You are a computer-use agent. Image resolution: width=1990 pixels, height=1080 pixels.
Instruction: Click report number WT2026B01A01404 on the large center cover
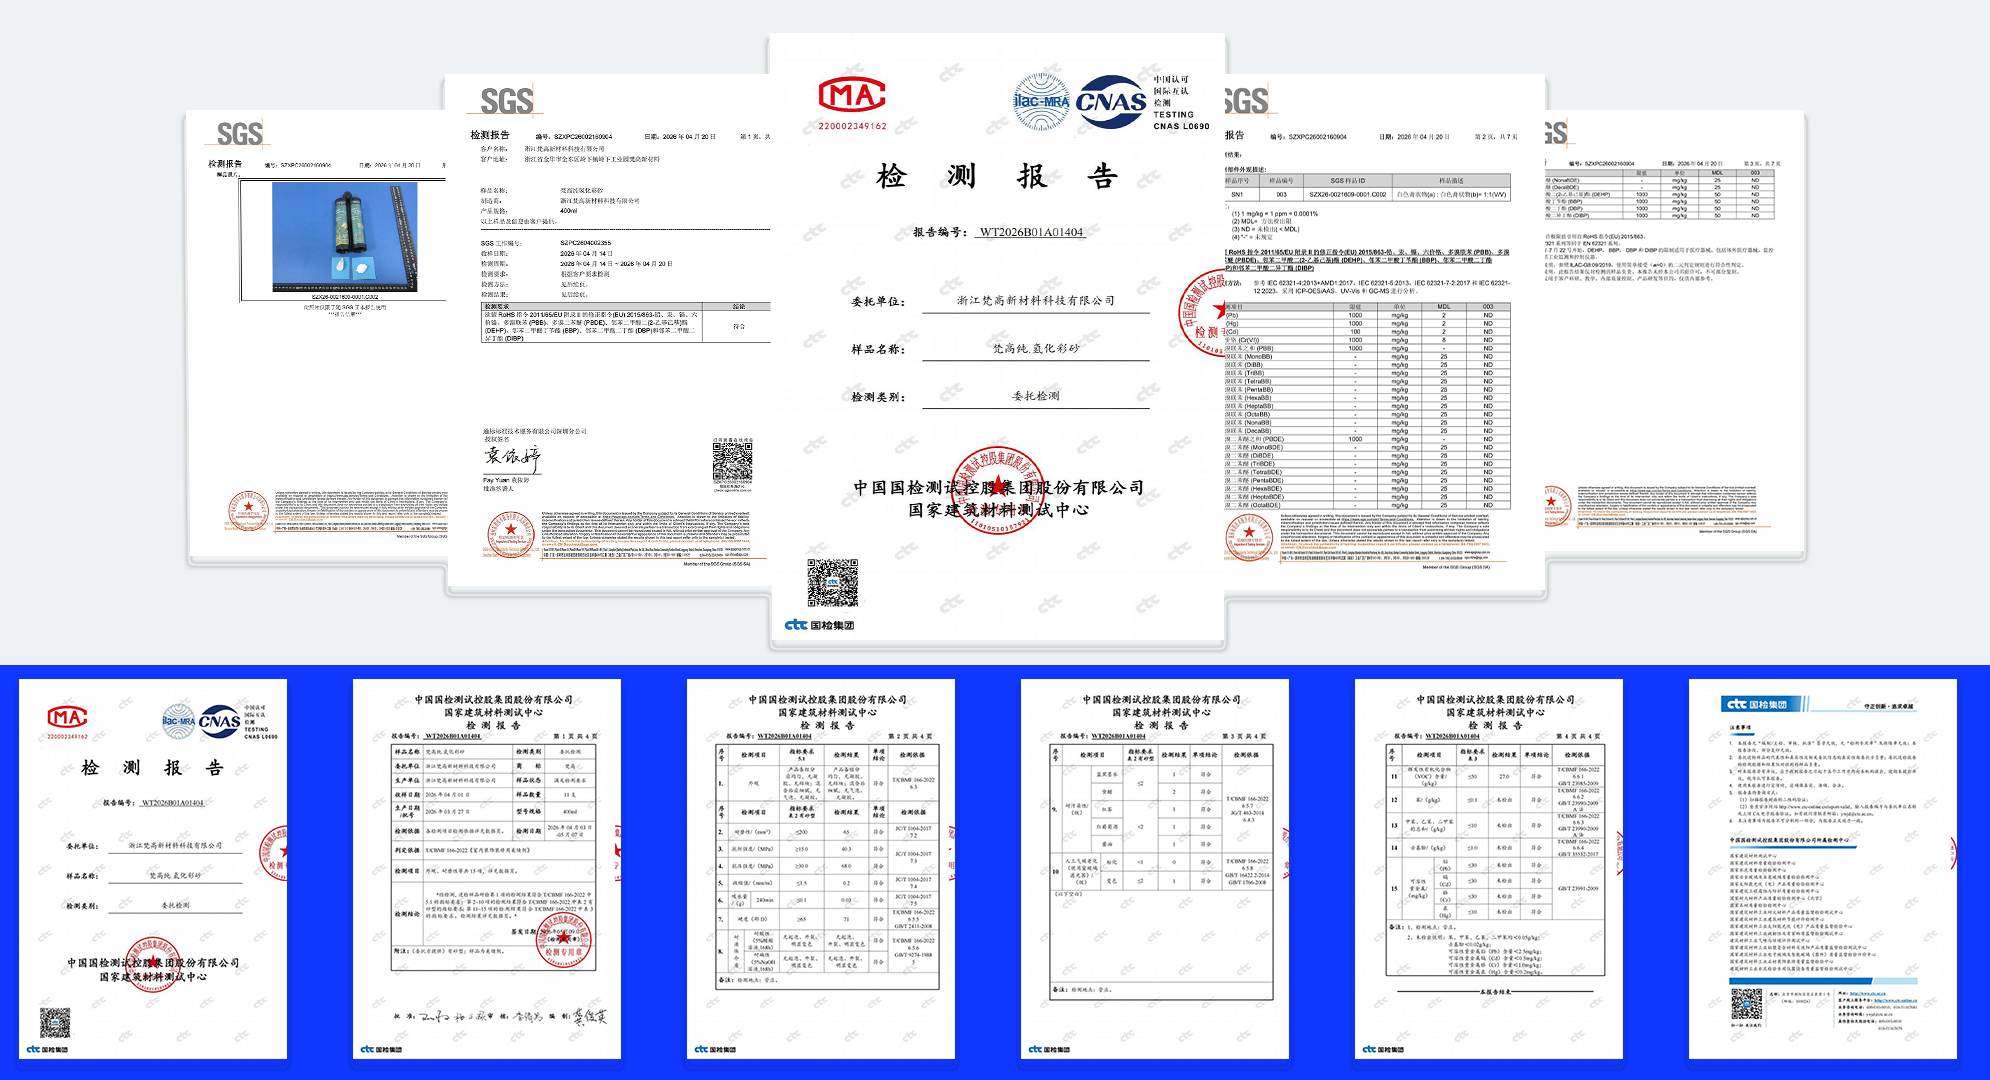tap(1031, 232)
